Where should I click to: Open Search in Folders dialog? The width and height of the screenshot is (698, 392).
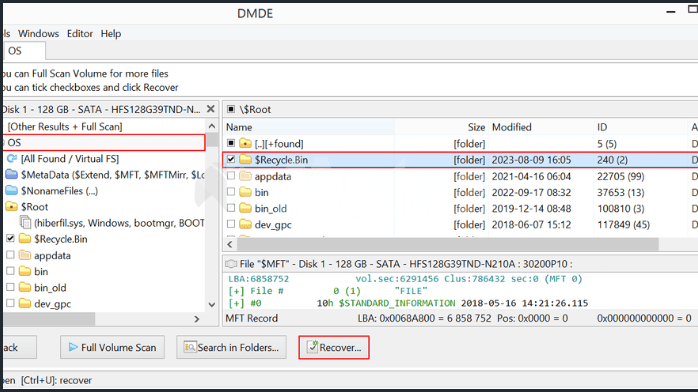[x=231, y=348]
